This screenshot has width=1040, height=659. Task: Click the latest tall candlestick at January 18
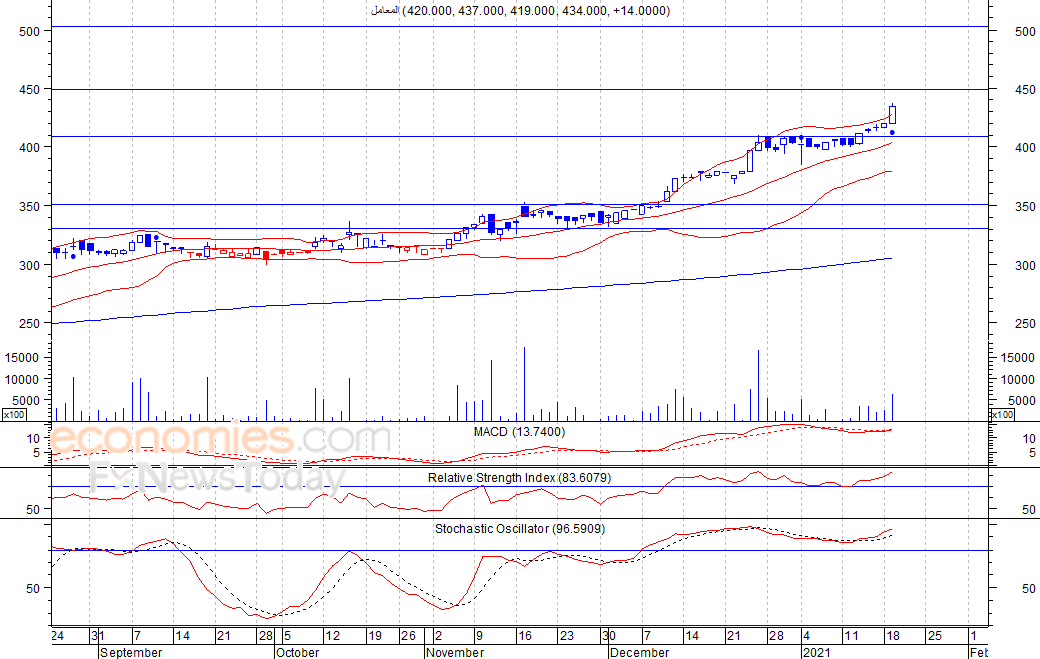(893, 114)
